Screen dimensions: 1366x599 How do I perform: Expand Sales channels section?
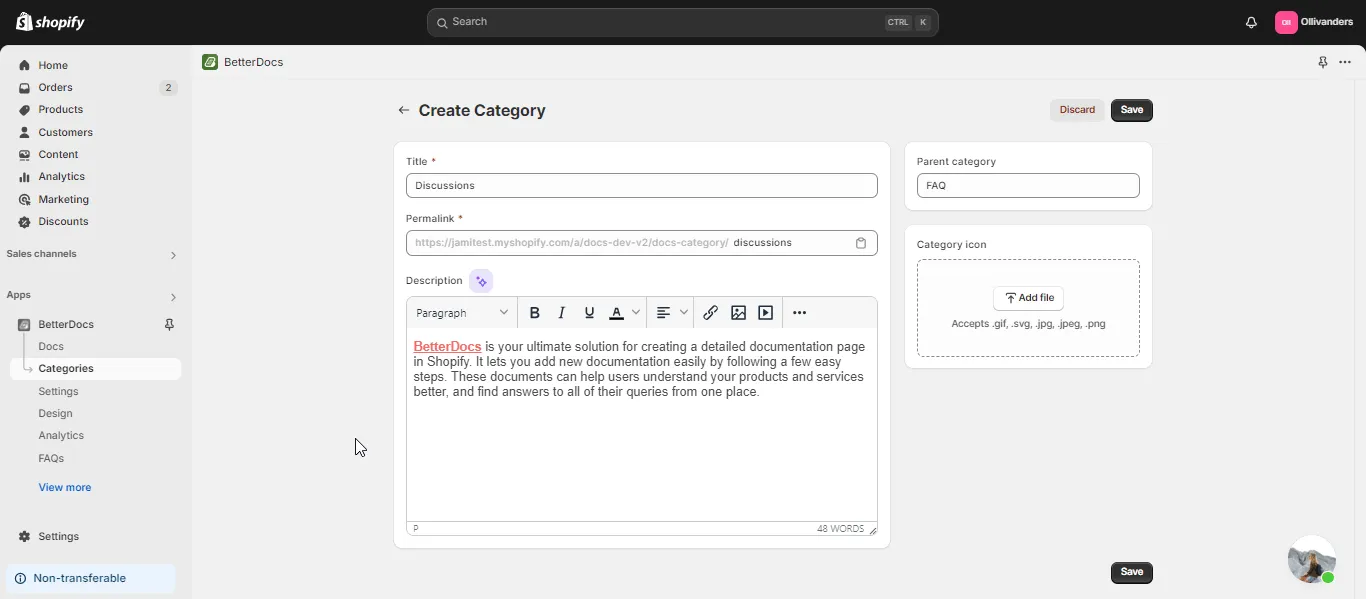pyautogui.click(x=173, y=255)
